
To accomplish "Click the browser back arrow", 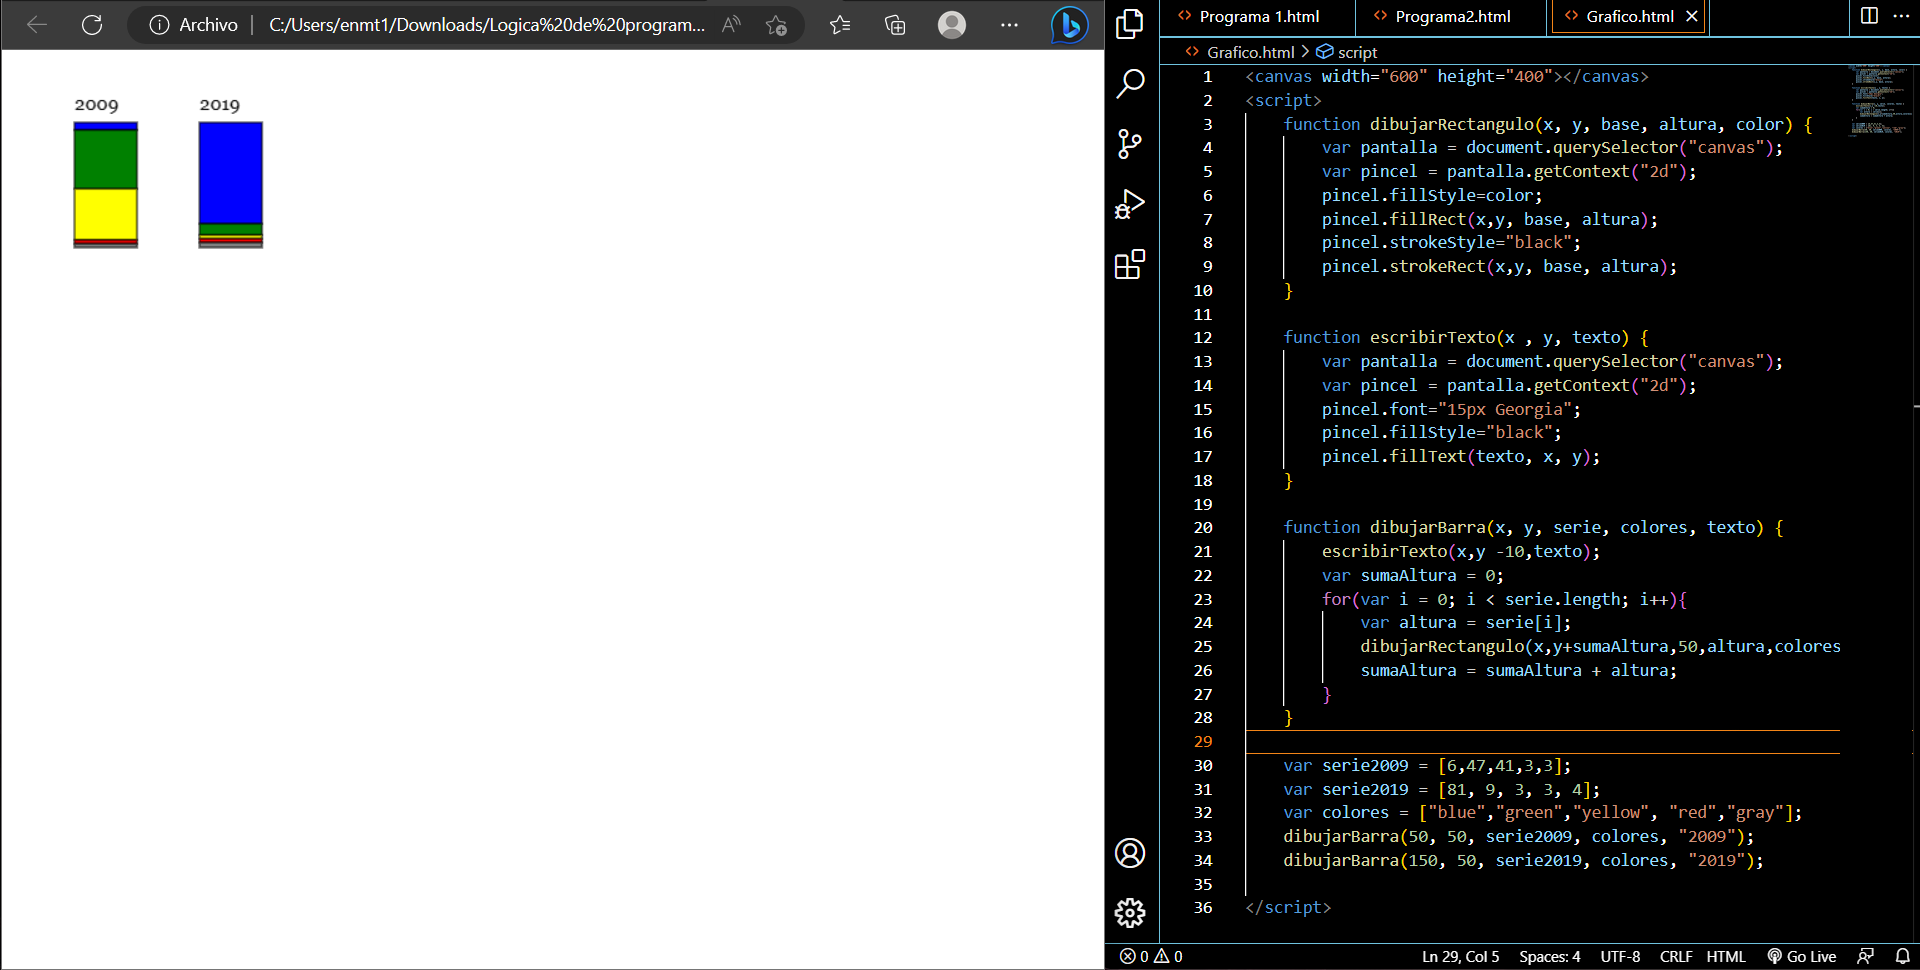I will pos(37,25).
